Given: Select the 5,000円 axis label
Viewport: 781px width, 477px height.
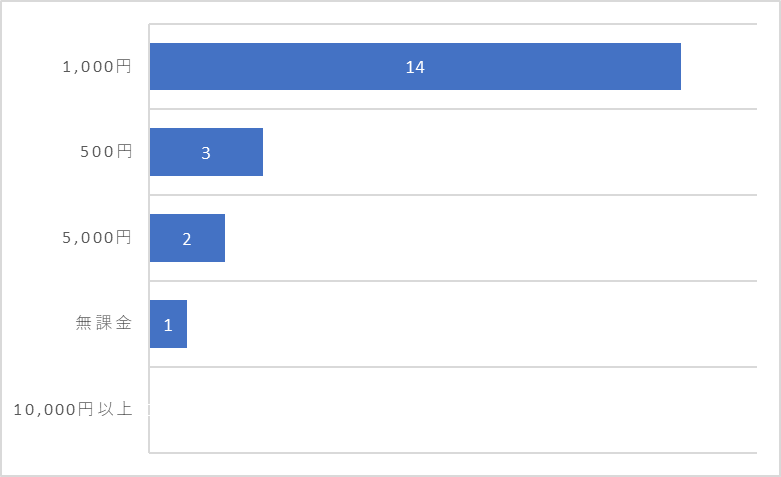Looking at the screenshot, I should 97,238.
